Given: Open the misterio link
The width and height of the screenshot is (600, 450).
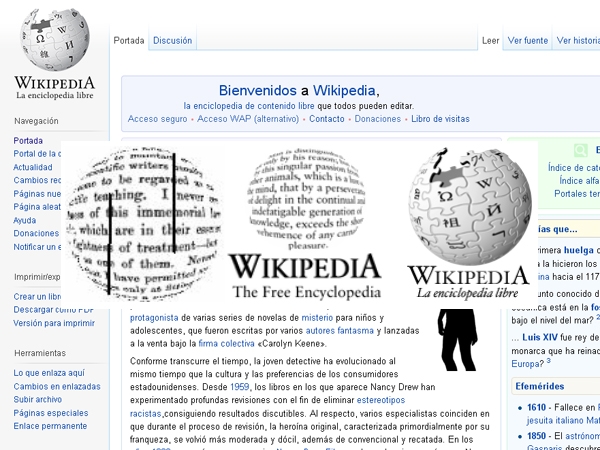Looking at the screenshot, I should click(317, 318).
